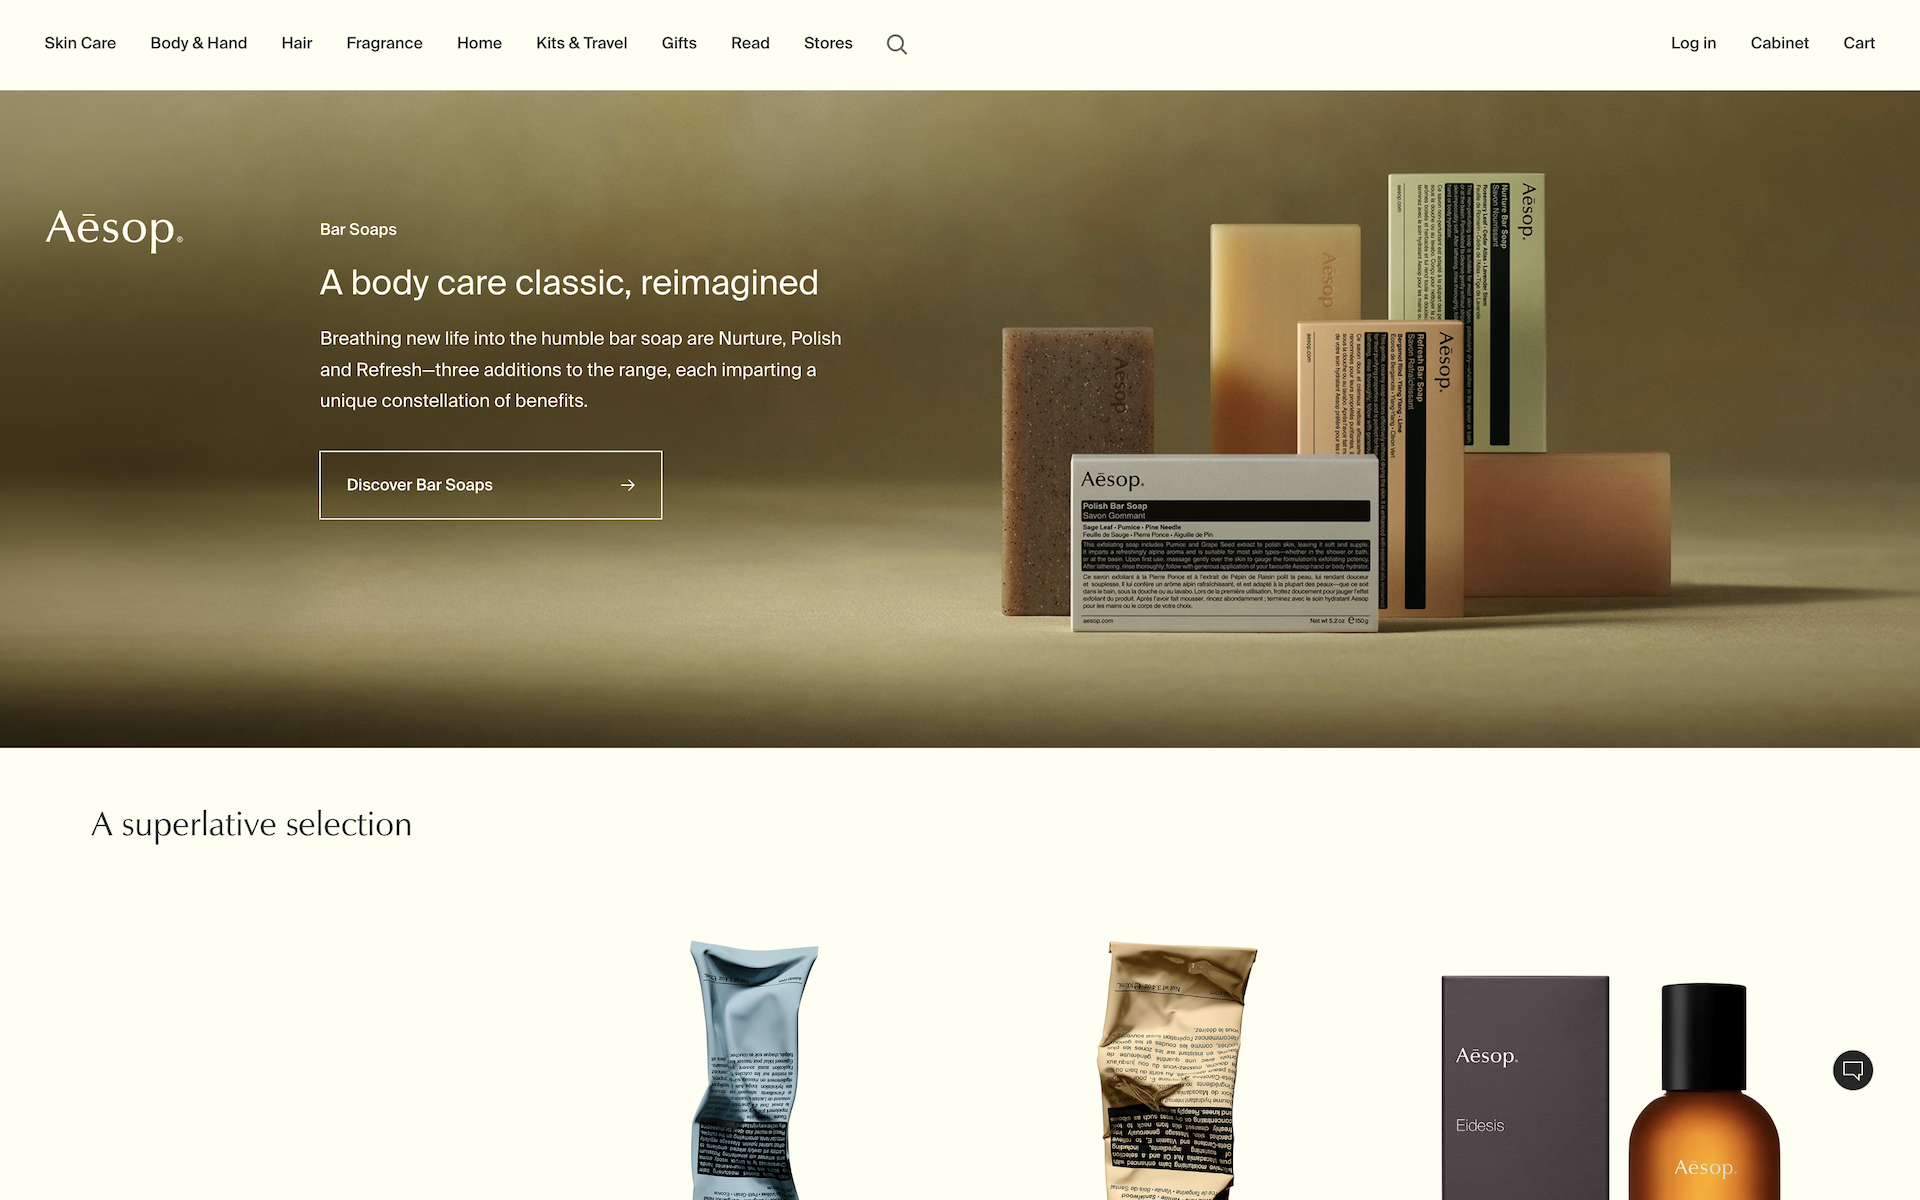
Task: Open the search magnifier icon
Action: 897,44
